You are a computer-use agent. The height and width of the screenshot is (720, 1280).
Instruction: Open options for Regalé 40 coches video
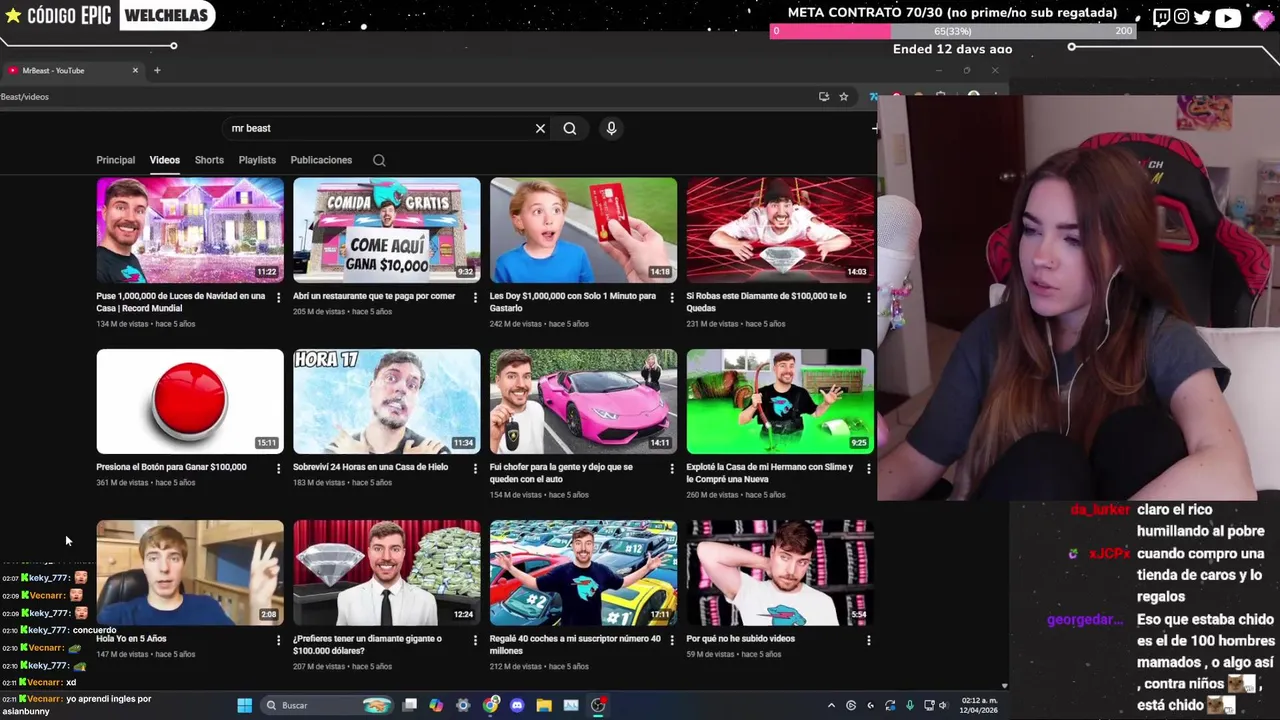coord(671,640)
